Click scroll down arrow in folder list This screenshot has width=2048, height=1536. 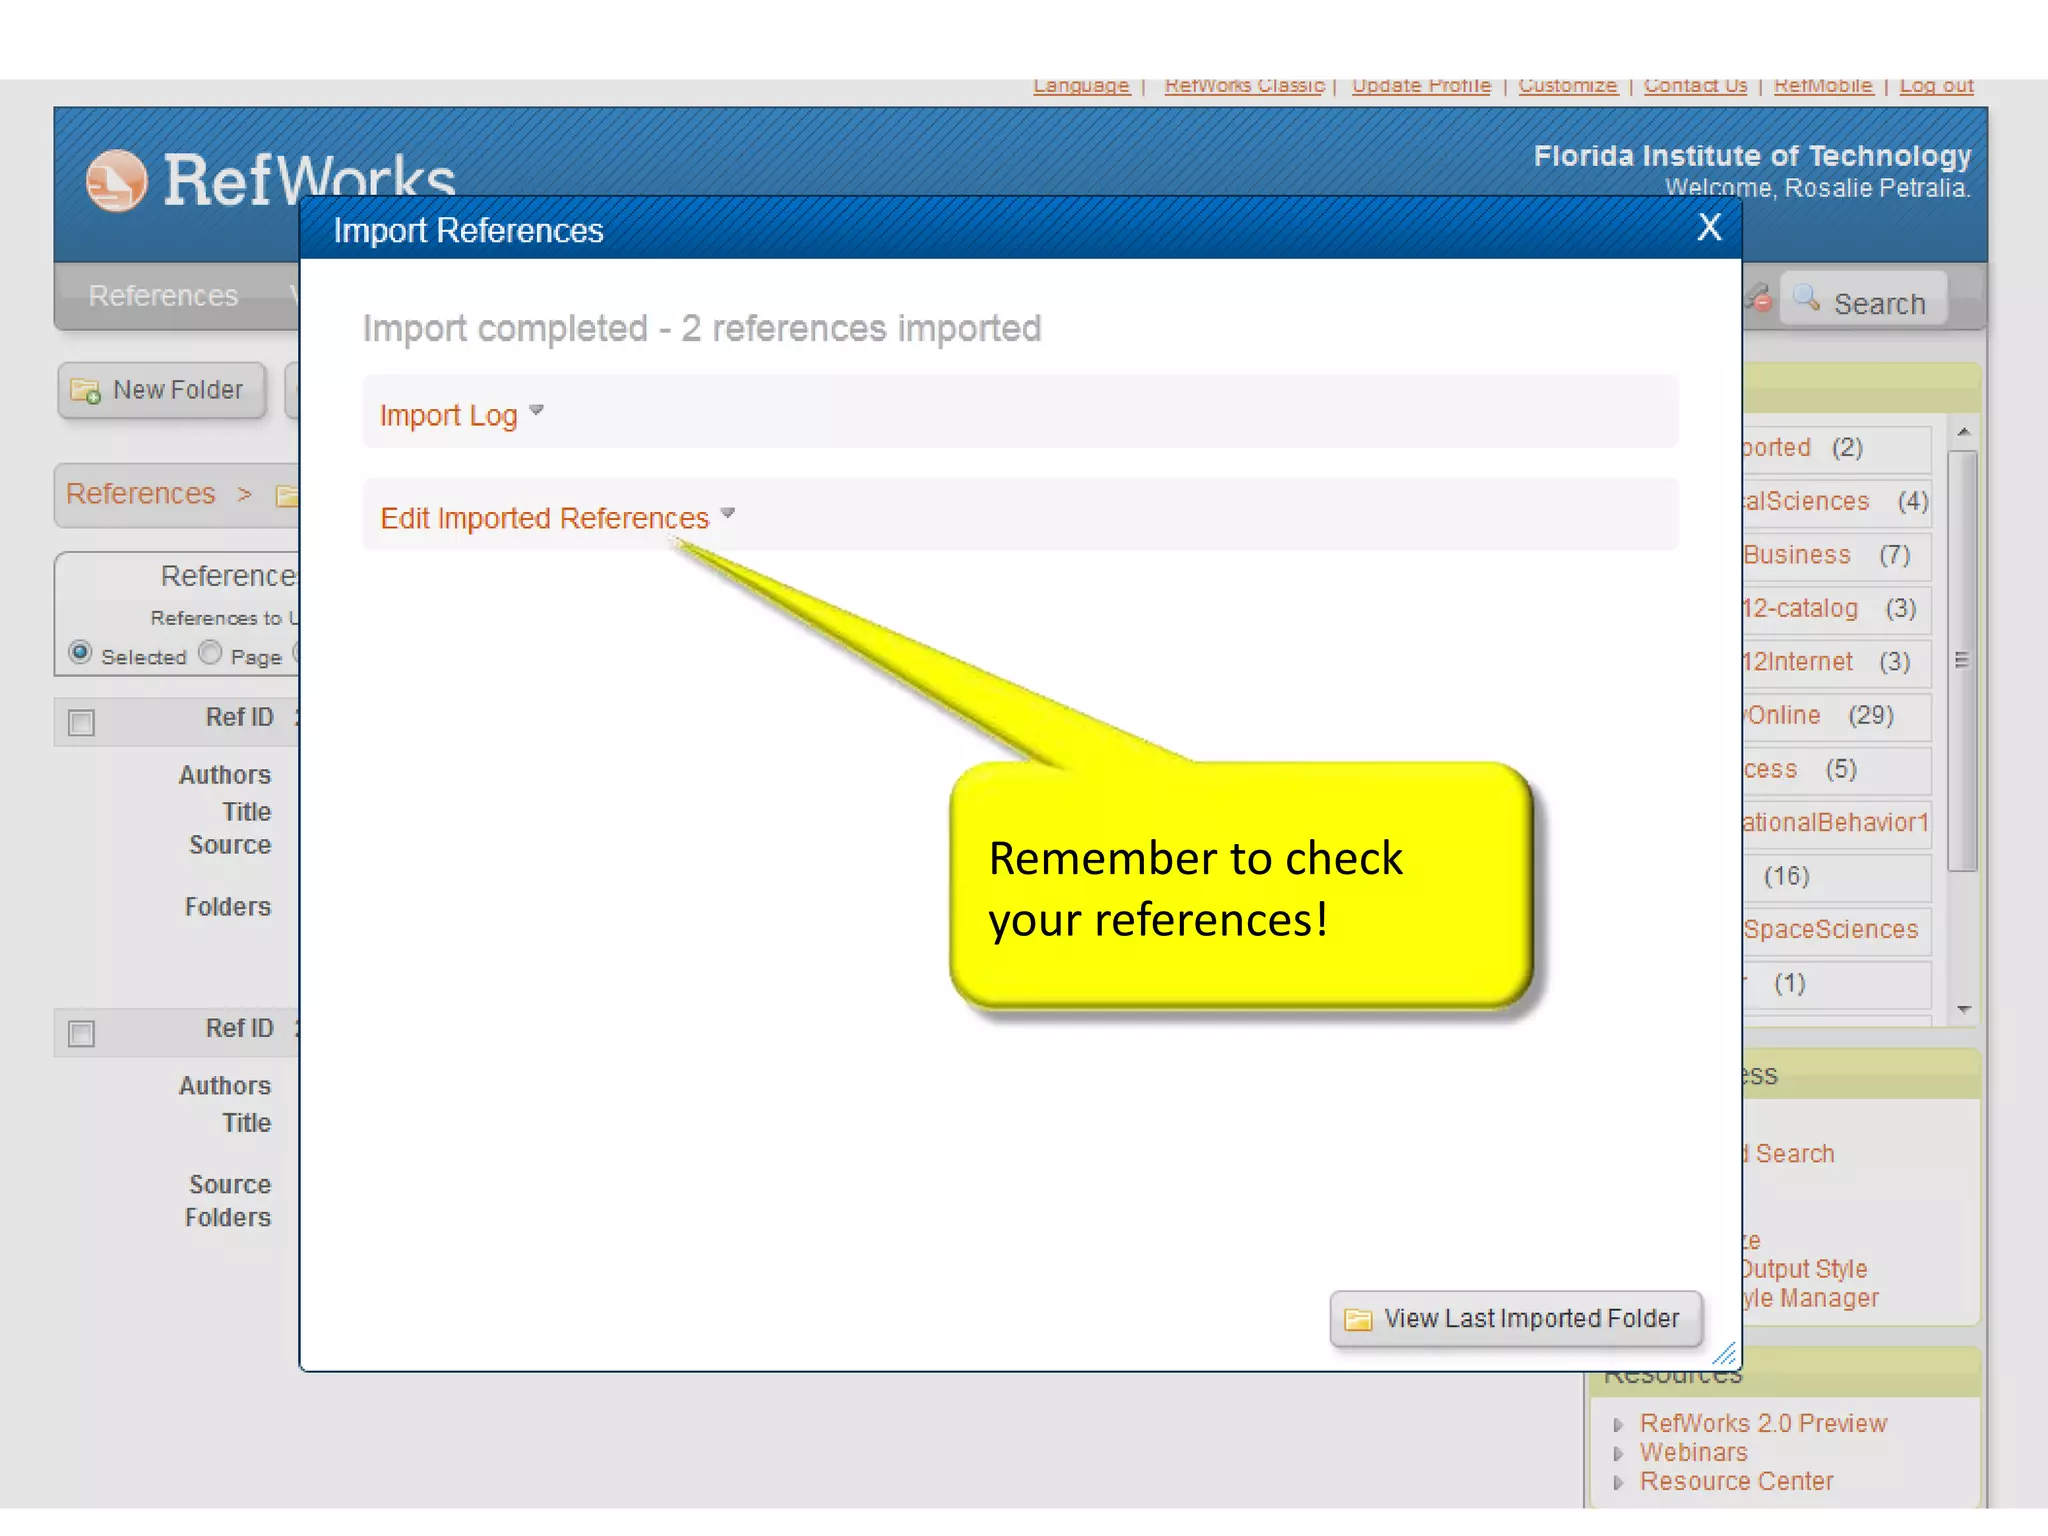pos(1964,1010)
